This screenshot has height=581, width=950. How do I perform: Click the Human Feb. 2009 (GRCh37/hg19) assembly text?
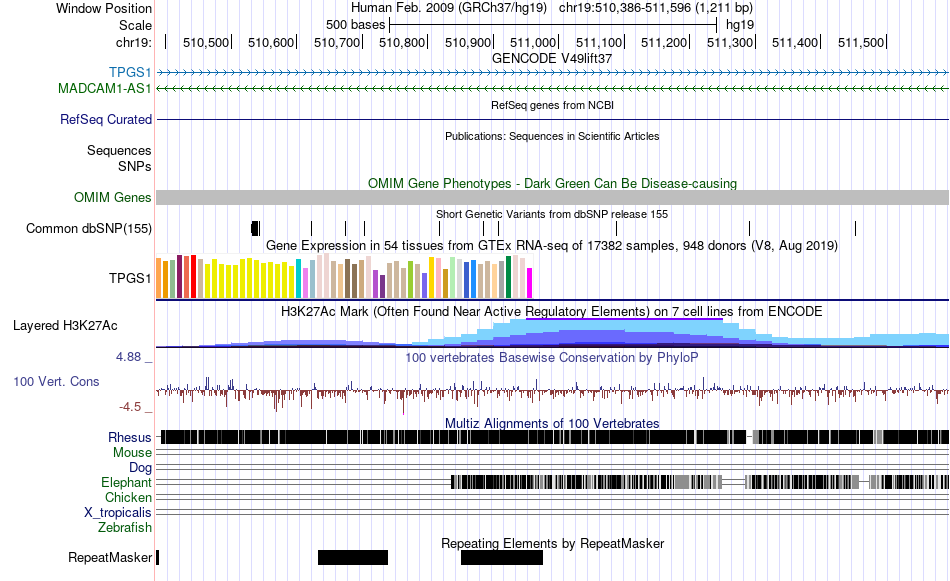pos(449,8)
